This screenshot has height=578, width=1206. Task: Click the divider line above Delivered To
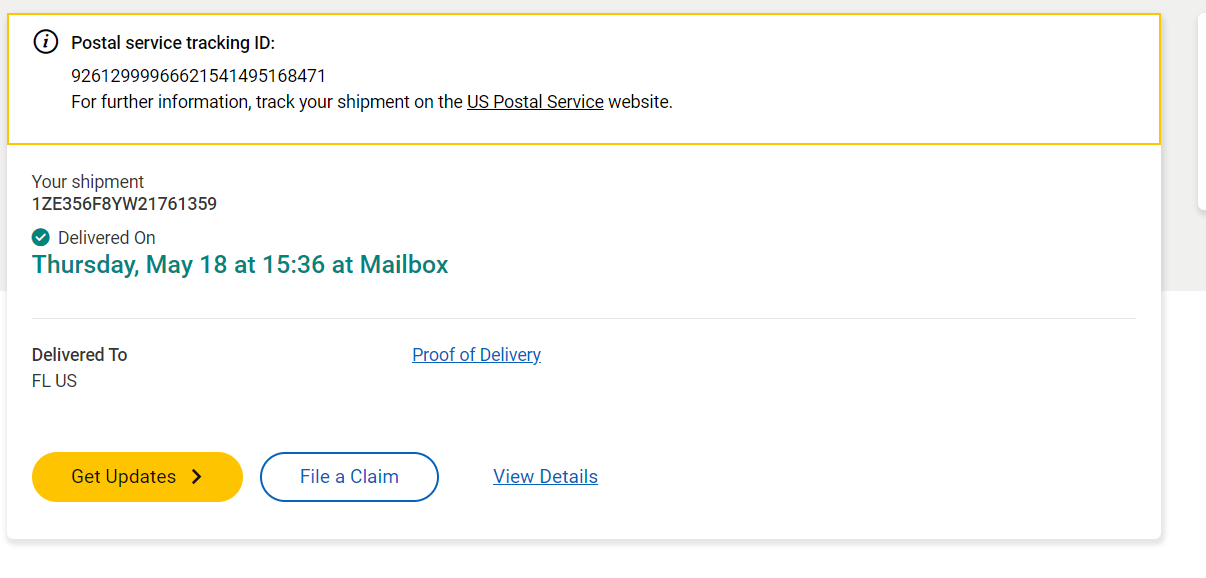tap(583, 319)
